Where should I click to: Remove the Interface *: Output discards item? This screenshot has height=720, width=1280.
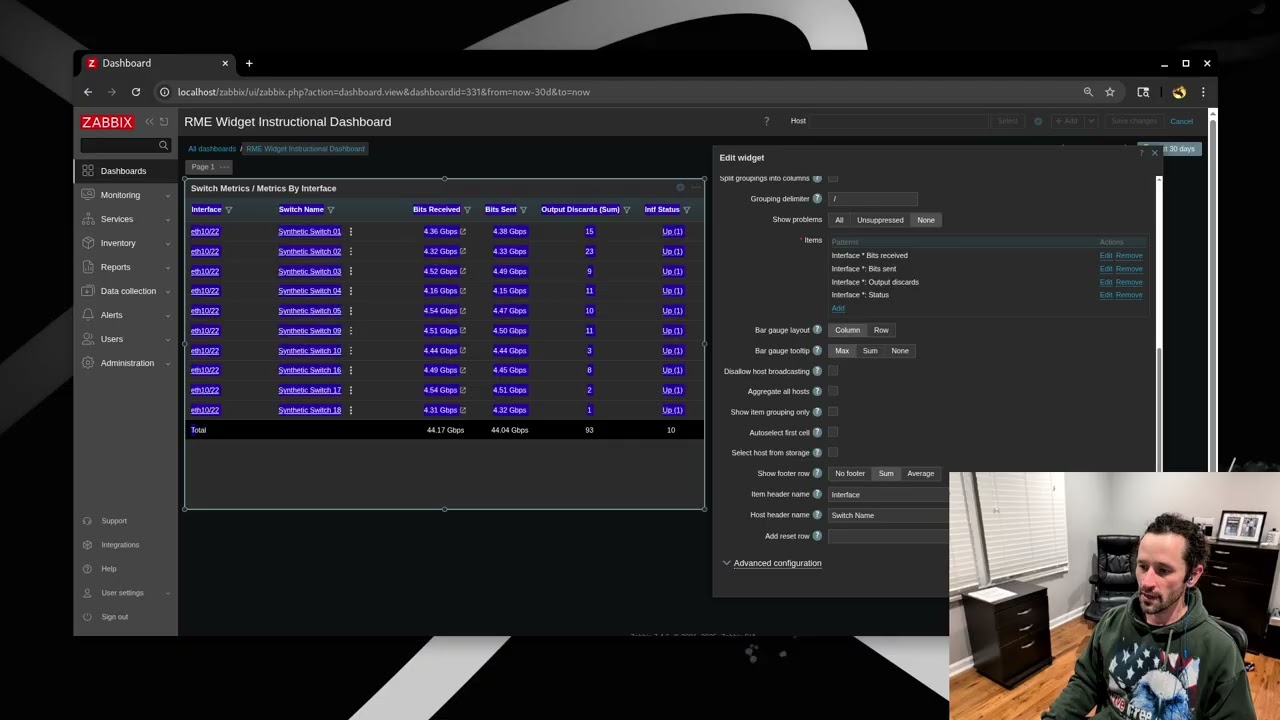click(x=1129, y=282)
